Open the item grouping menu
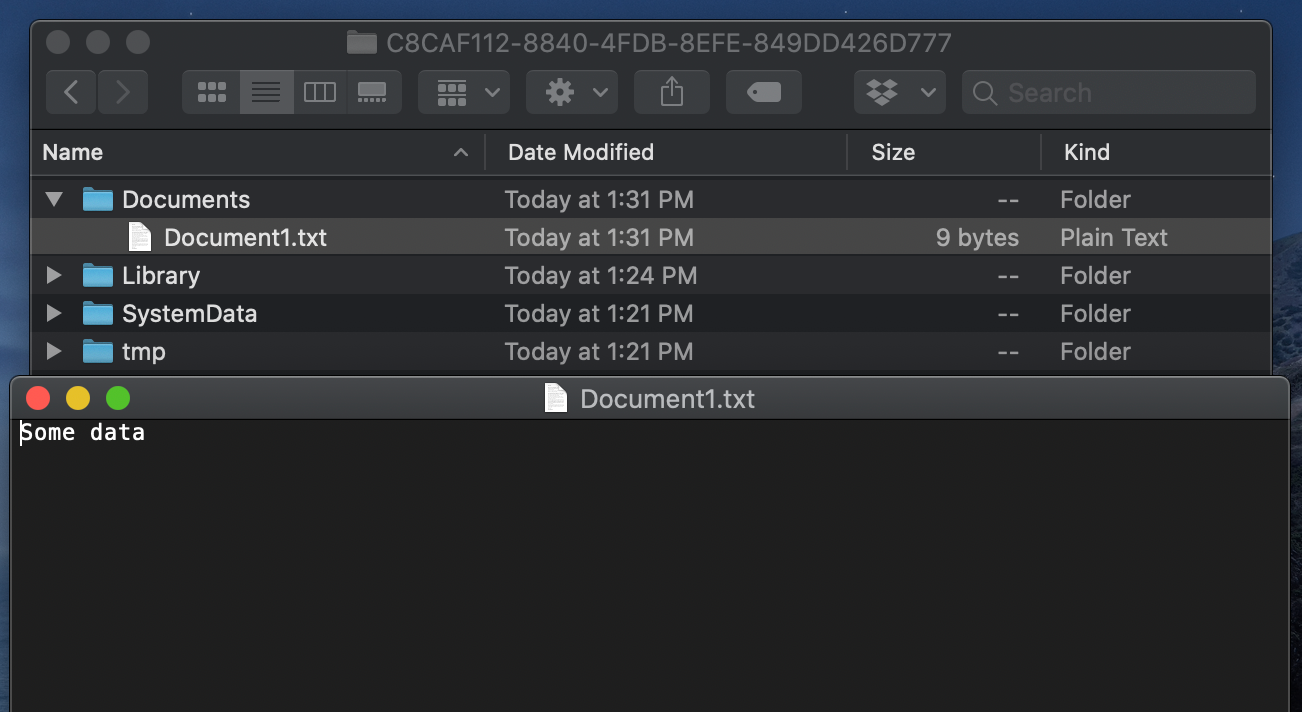The image size is (1302, 712). pyautogui.click(x=463, y=91)
